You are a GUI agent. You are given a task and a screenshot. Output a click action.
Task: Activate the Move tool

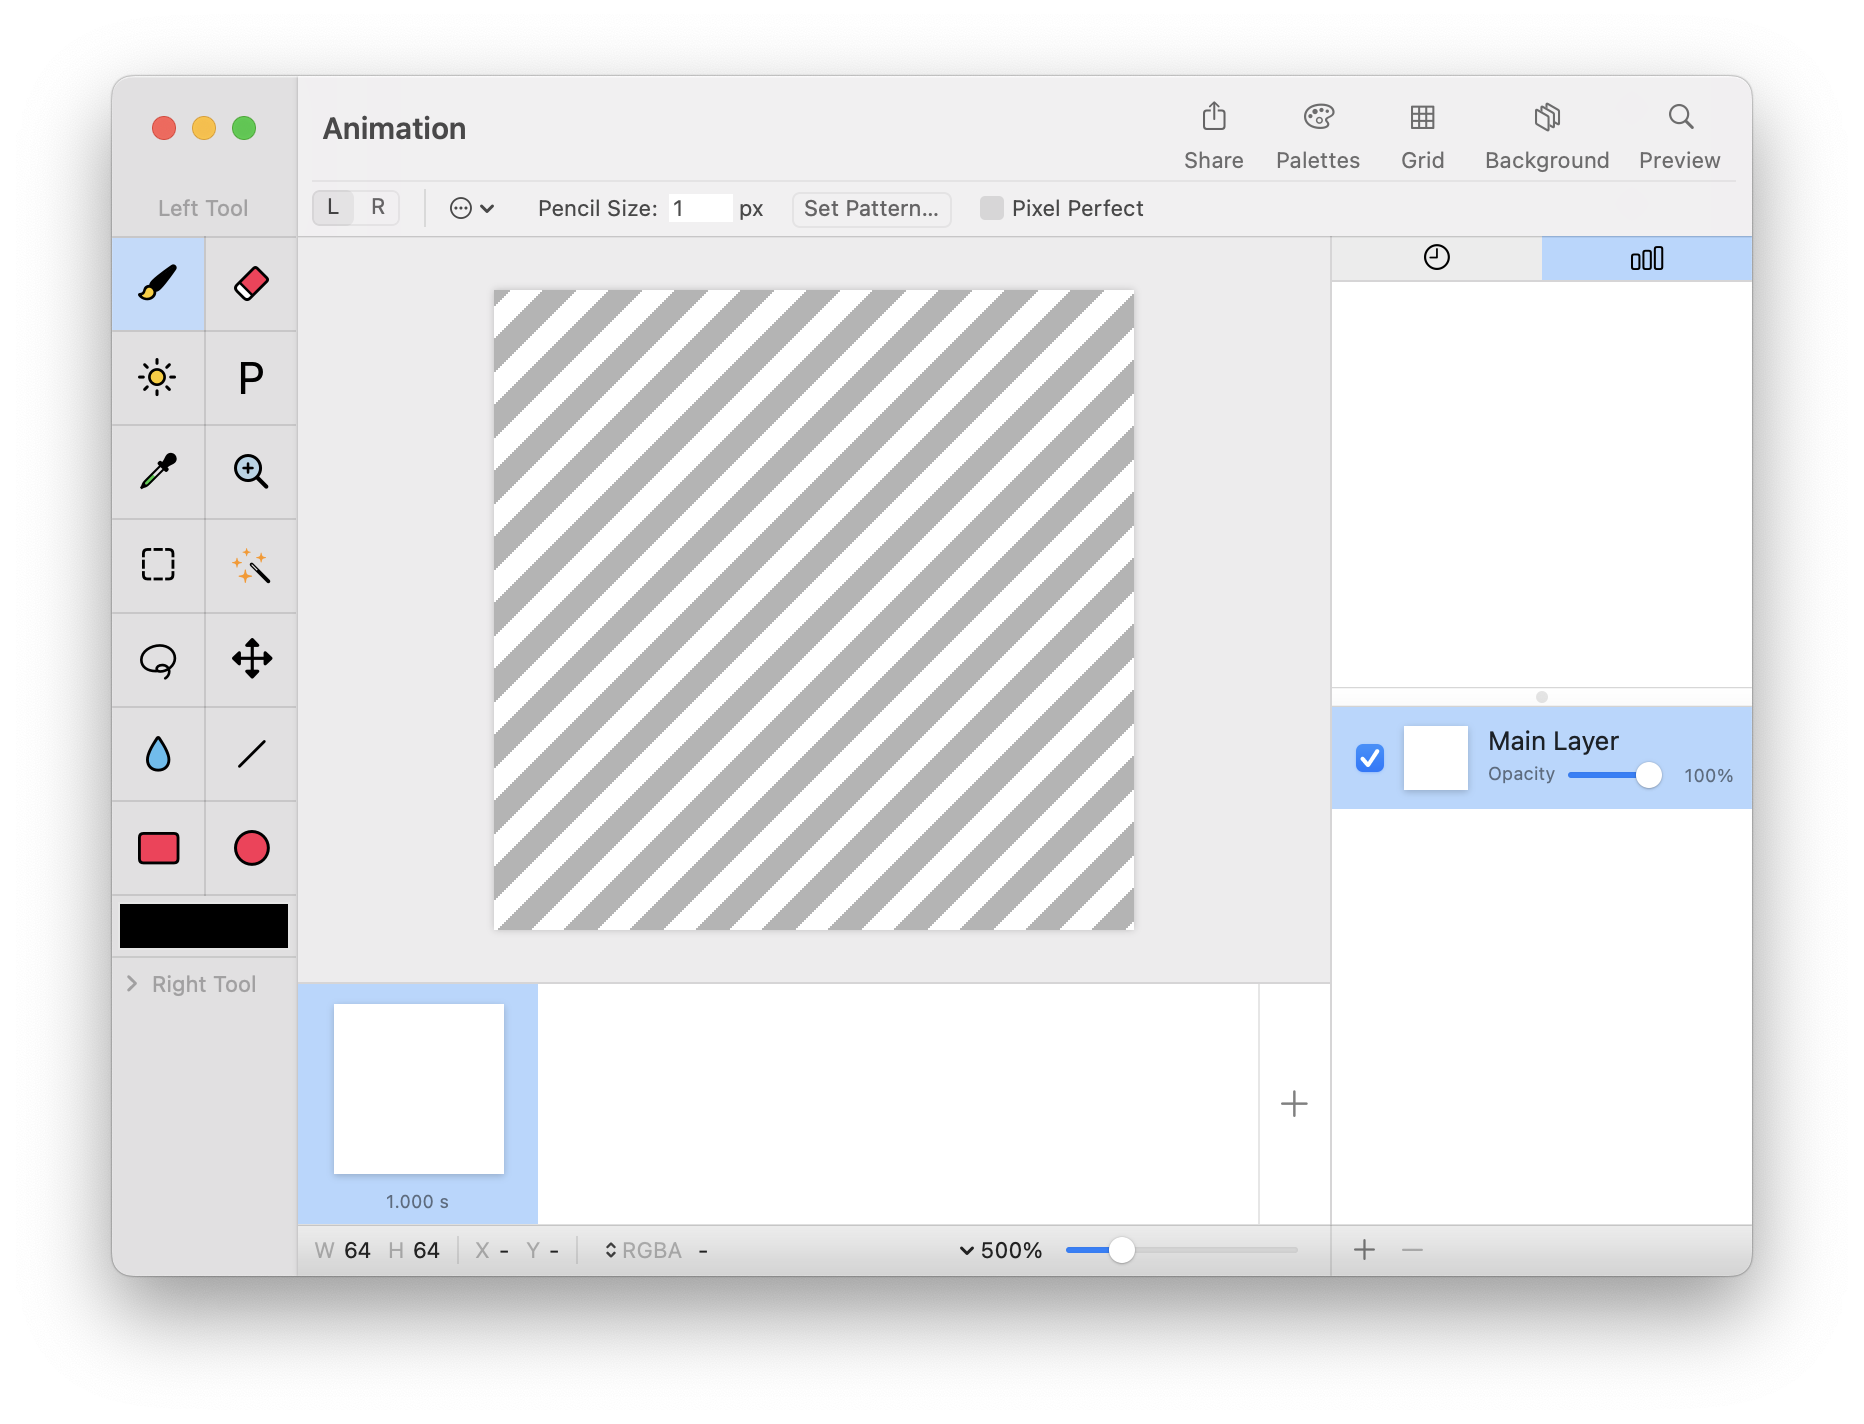pyautogui.click(x=251, y=659)
